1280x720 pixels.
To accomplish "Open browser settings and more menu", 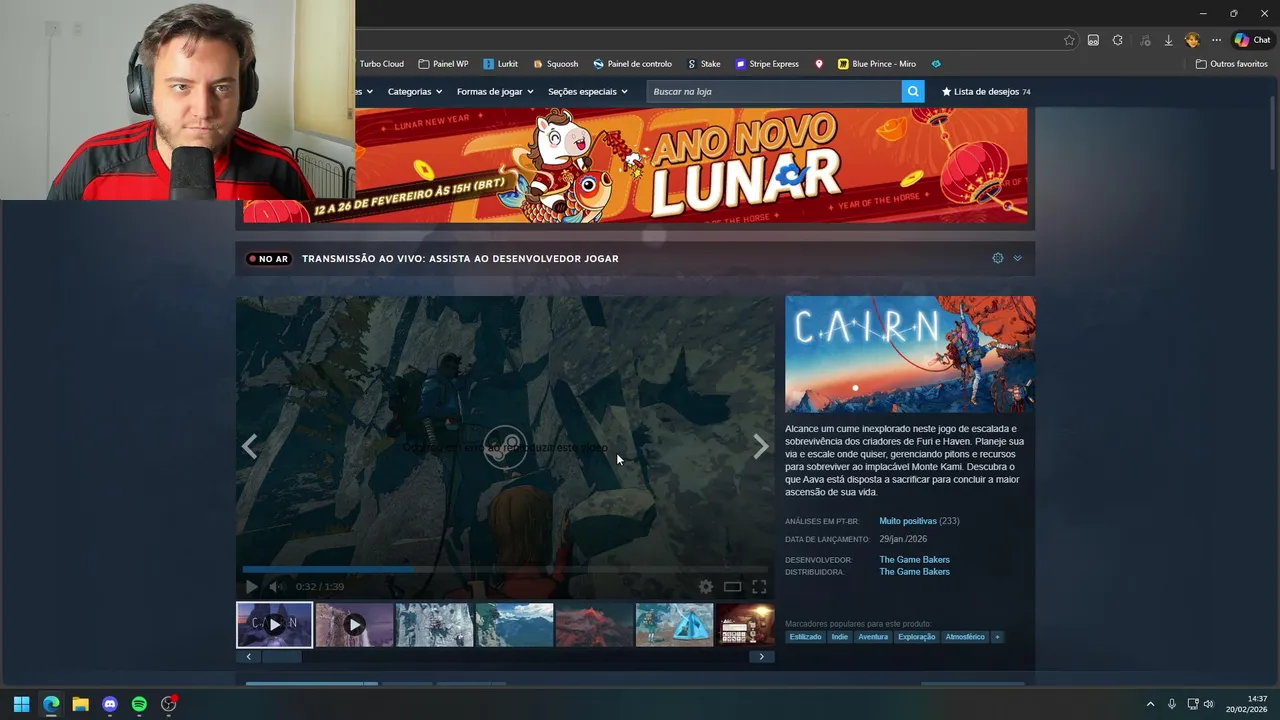I will coord(1216,40).
